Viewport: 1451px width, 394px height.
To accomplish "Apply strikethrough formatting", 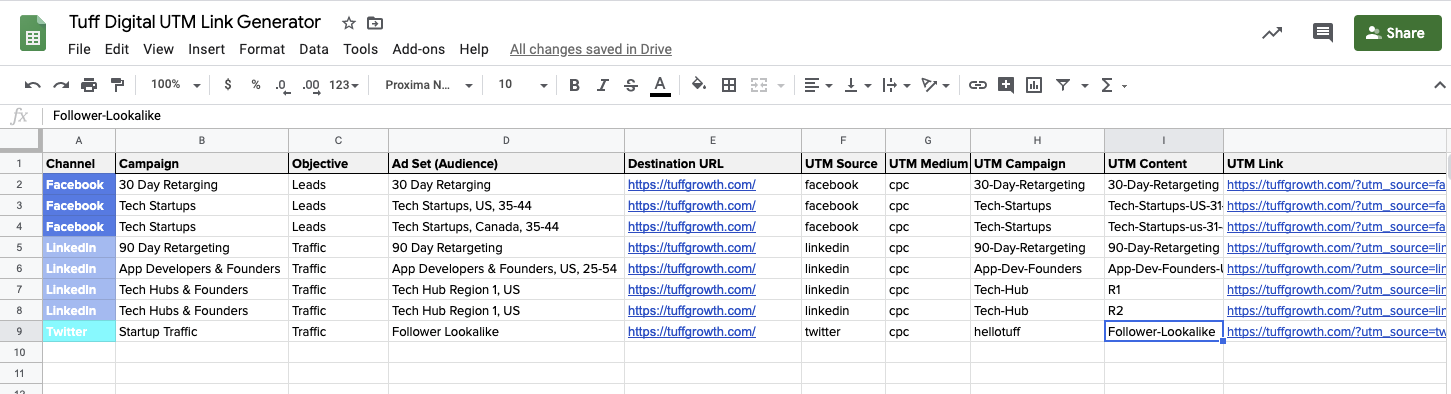I will point(631,85).
